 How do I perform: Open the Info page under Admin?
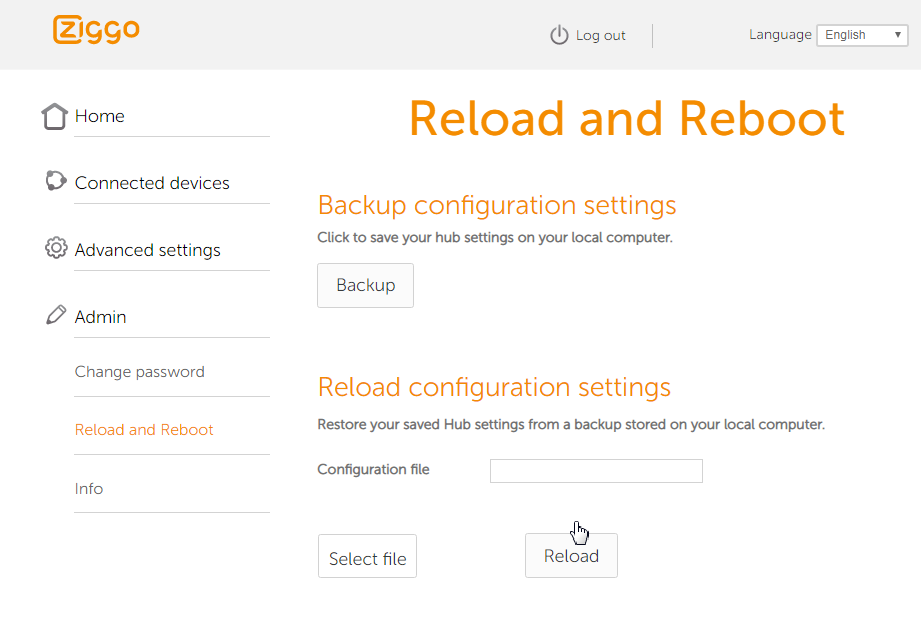pyautogui.click(x=89, y=489)
